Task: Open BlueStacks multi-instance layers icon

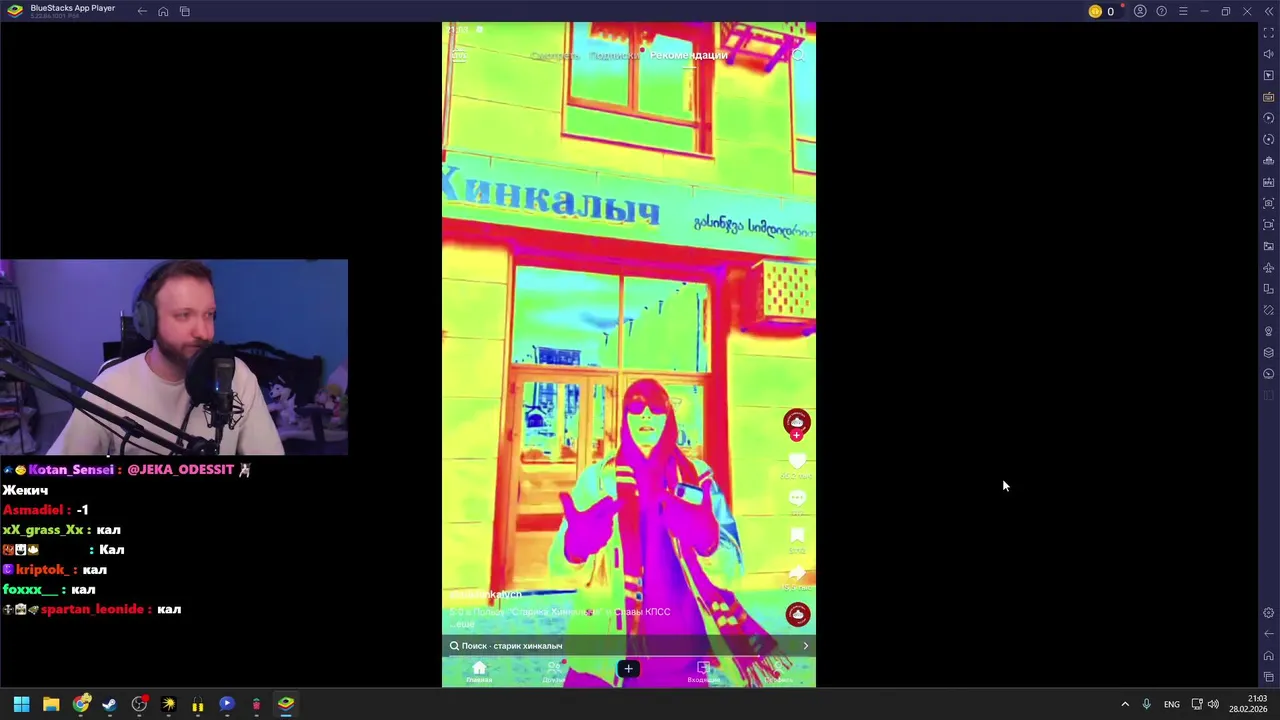Action: tap(1269, 353)
